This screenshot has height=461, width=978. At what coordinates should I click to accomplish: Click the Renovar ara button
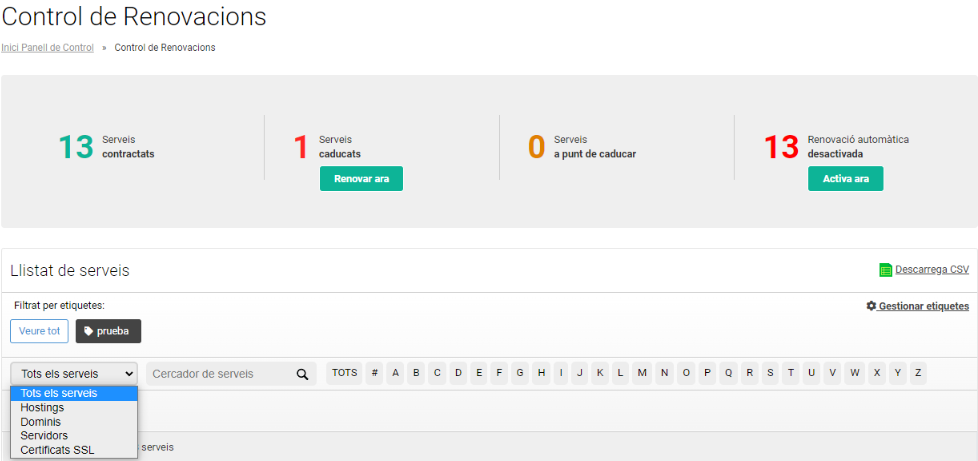pyautogui.click(x=361, y=178)
